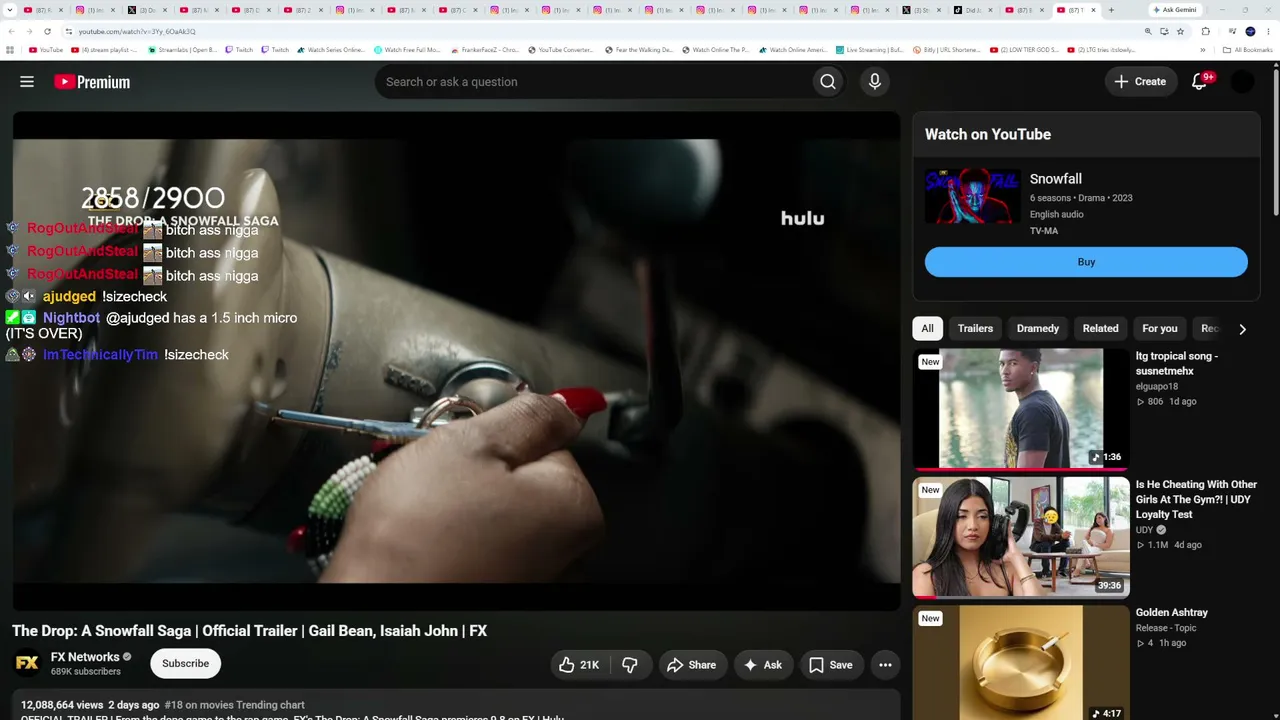Open the Snowfall show title
This screenshot has width=1280, height=720.
[x=1056, y=179]
